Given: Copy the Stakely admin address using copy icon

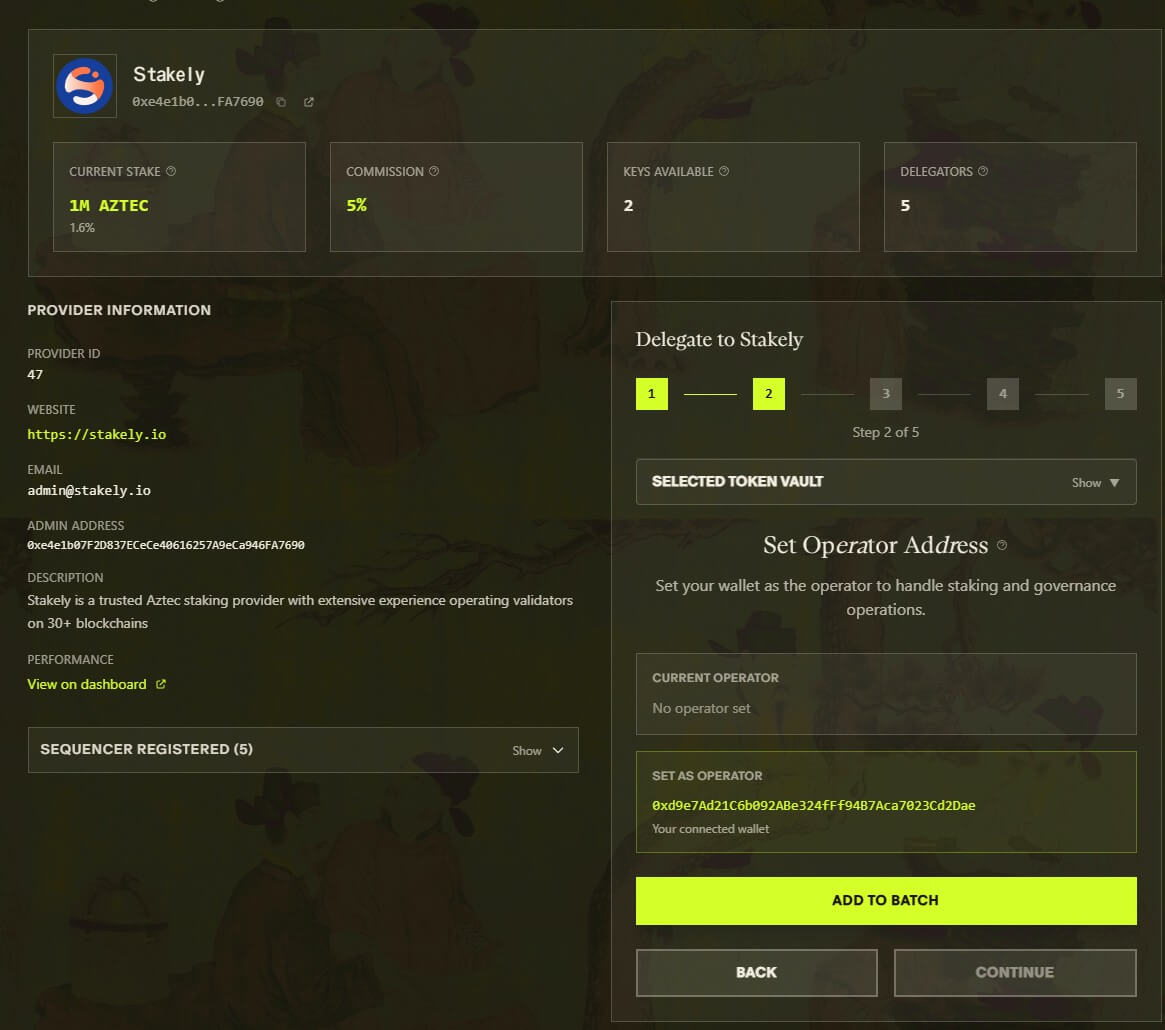Looking at the screenshot, I should click(281, 101).
